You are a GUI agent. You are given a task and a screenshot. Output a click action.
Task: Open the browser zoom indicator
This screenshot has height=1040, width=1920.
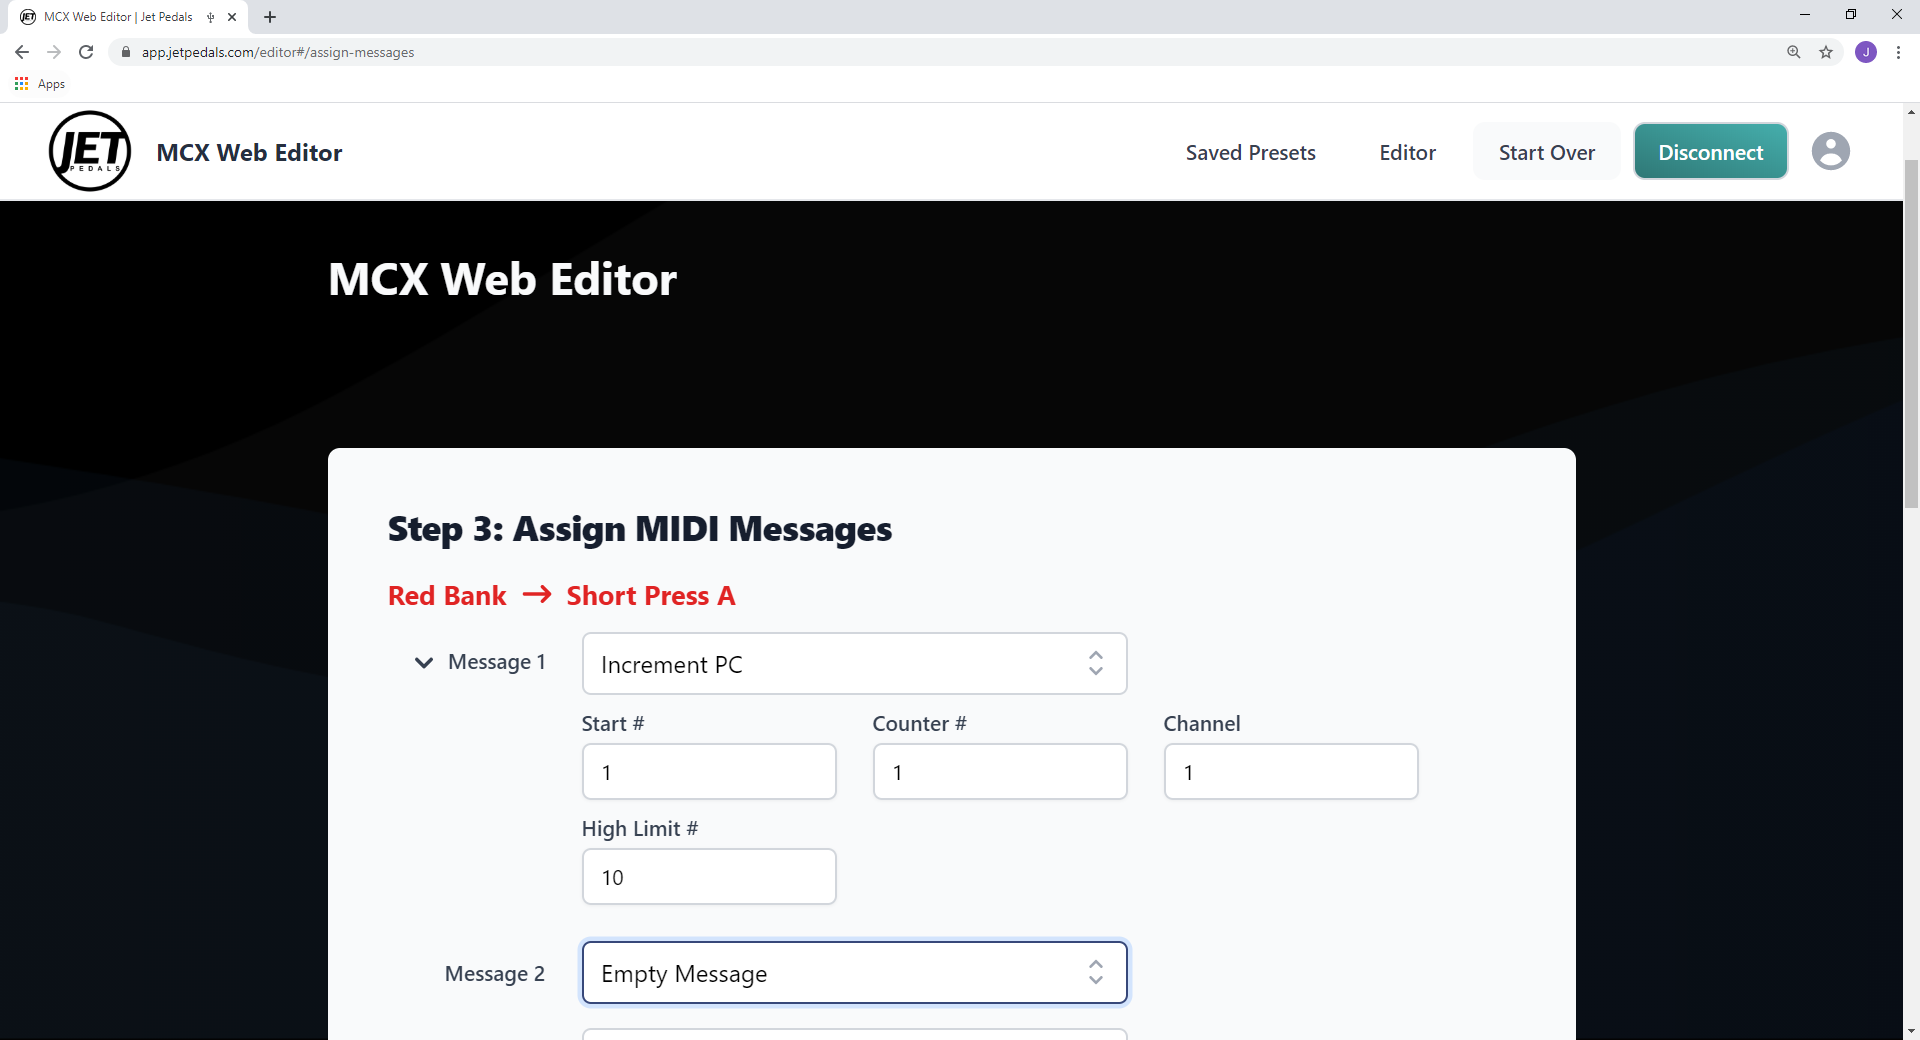pos(1794,52)
